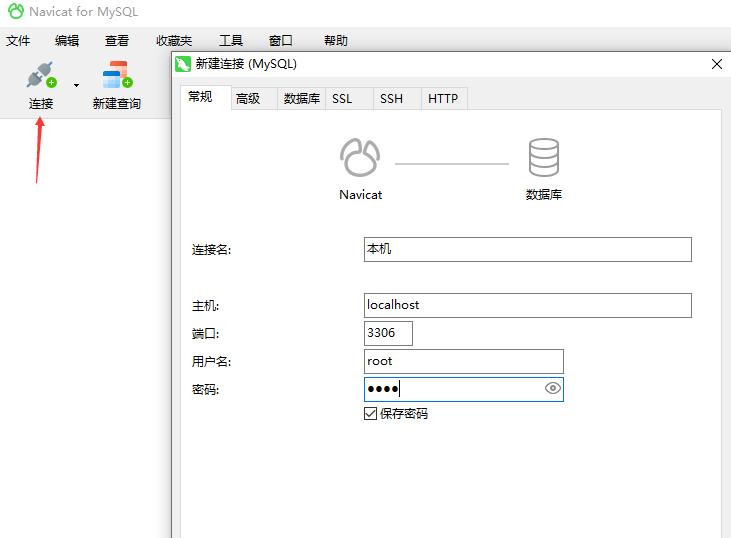The width and height of the screenshot is (731, 538).
Task: Switch to the HTTP tab
Action: click(444, 98)
